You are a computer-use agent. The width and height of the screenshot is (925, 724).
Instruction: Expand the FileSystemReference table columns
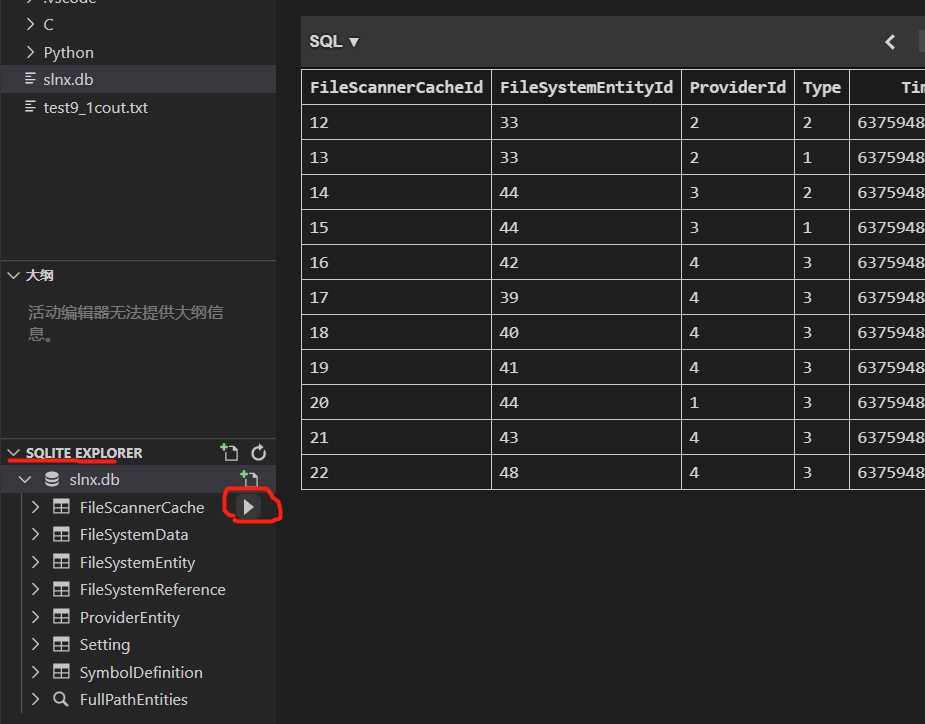pyautogui.click(x=35, y=589)
